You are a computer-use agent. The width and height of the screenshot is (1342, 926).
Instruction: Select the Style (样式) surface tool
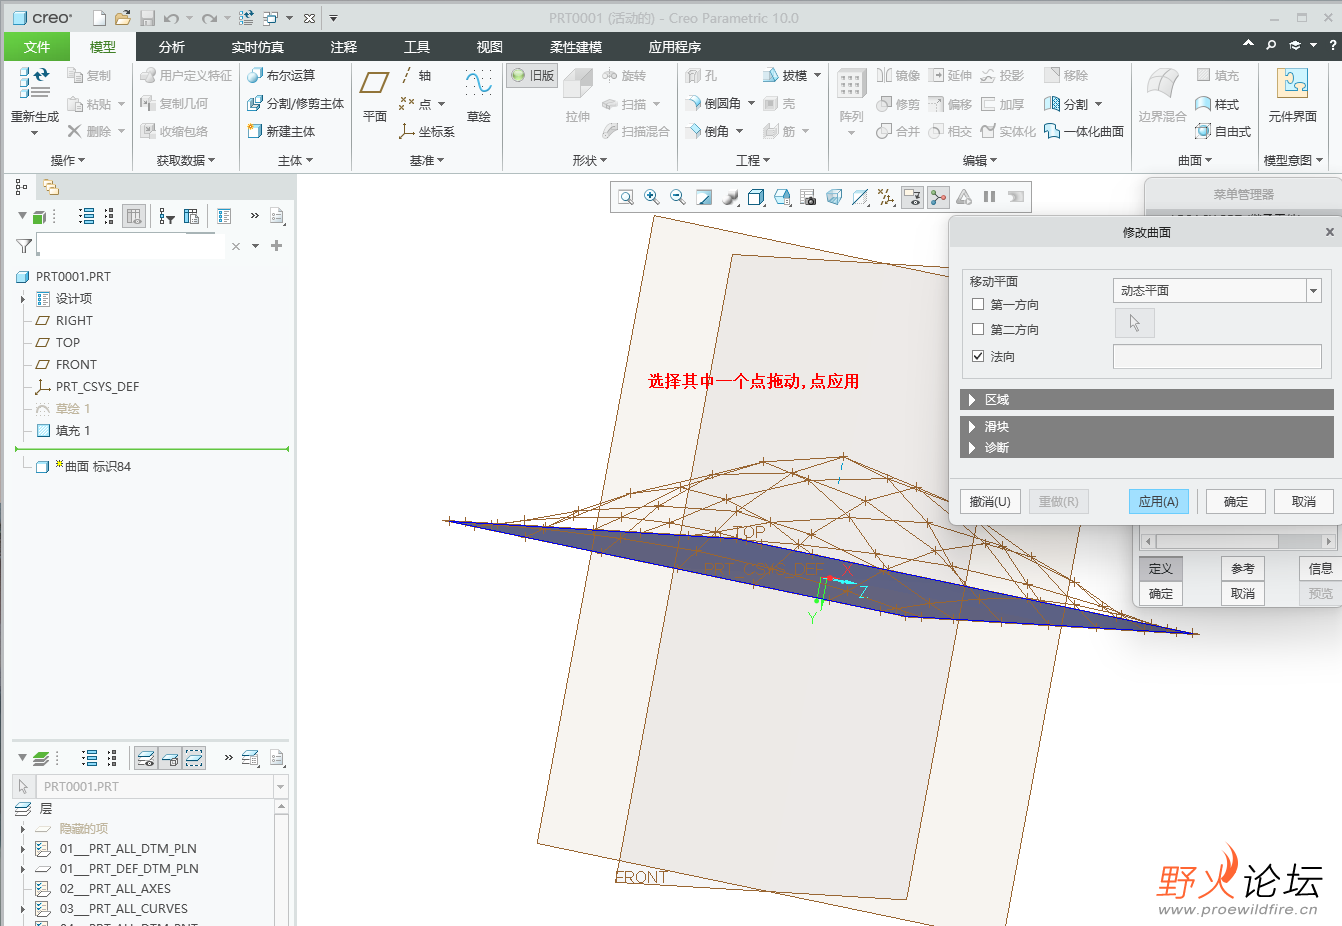pyautogui.click(x=1217, y=104)
